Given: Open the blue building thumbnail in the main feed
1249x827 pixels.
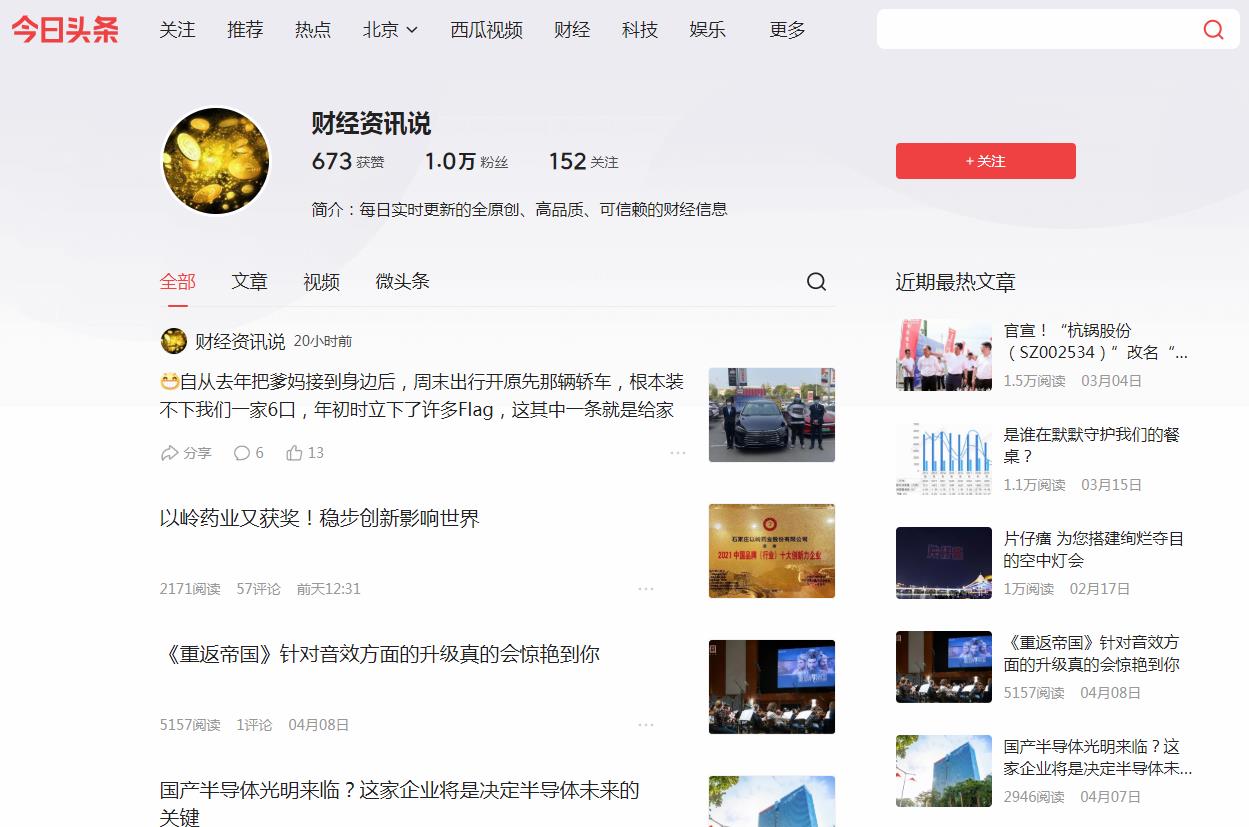Looking at the screenshot, I should [x=772, y=801].
